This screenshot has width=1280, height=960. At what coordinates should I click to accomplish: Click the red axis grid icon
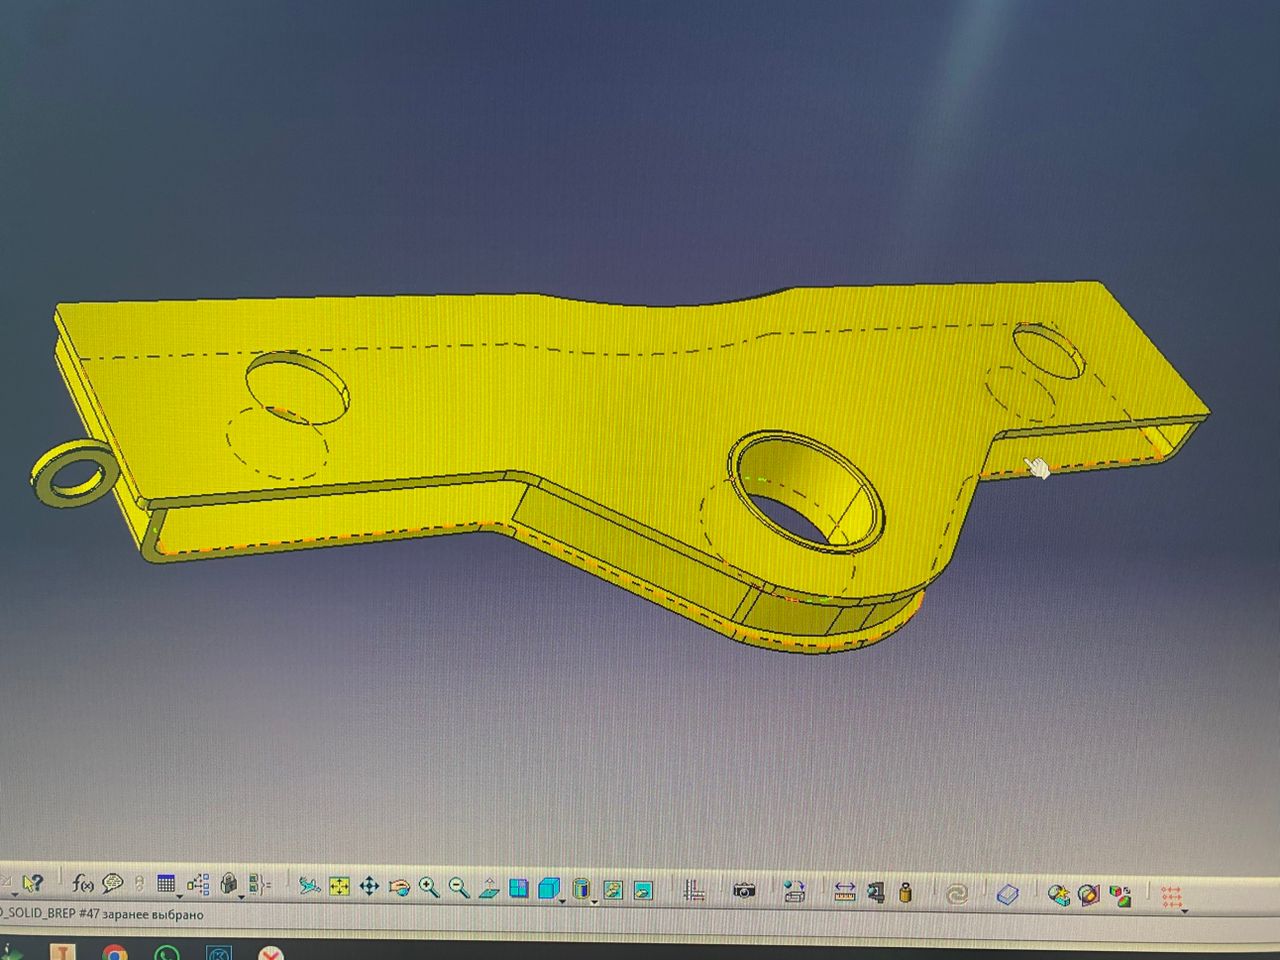[694, 890]
